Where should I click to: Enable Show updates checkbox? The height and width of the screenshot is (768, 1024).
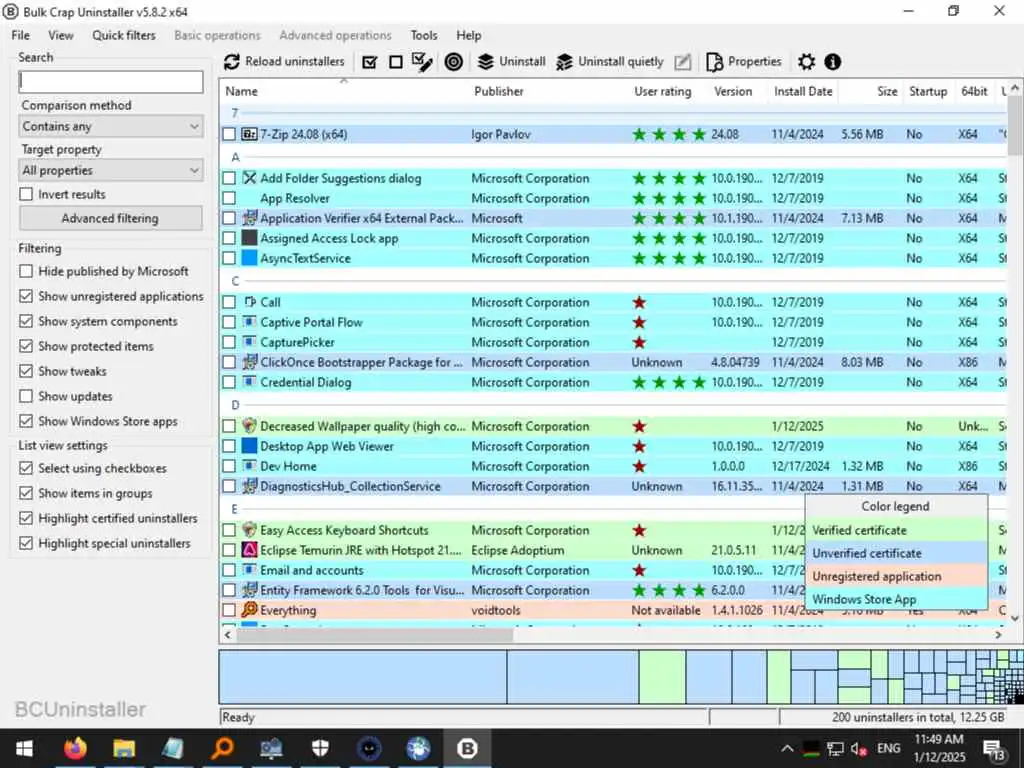(x=26, y=396)
